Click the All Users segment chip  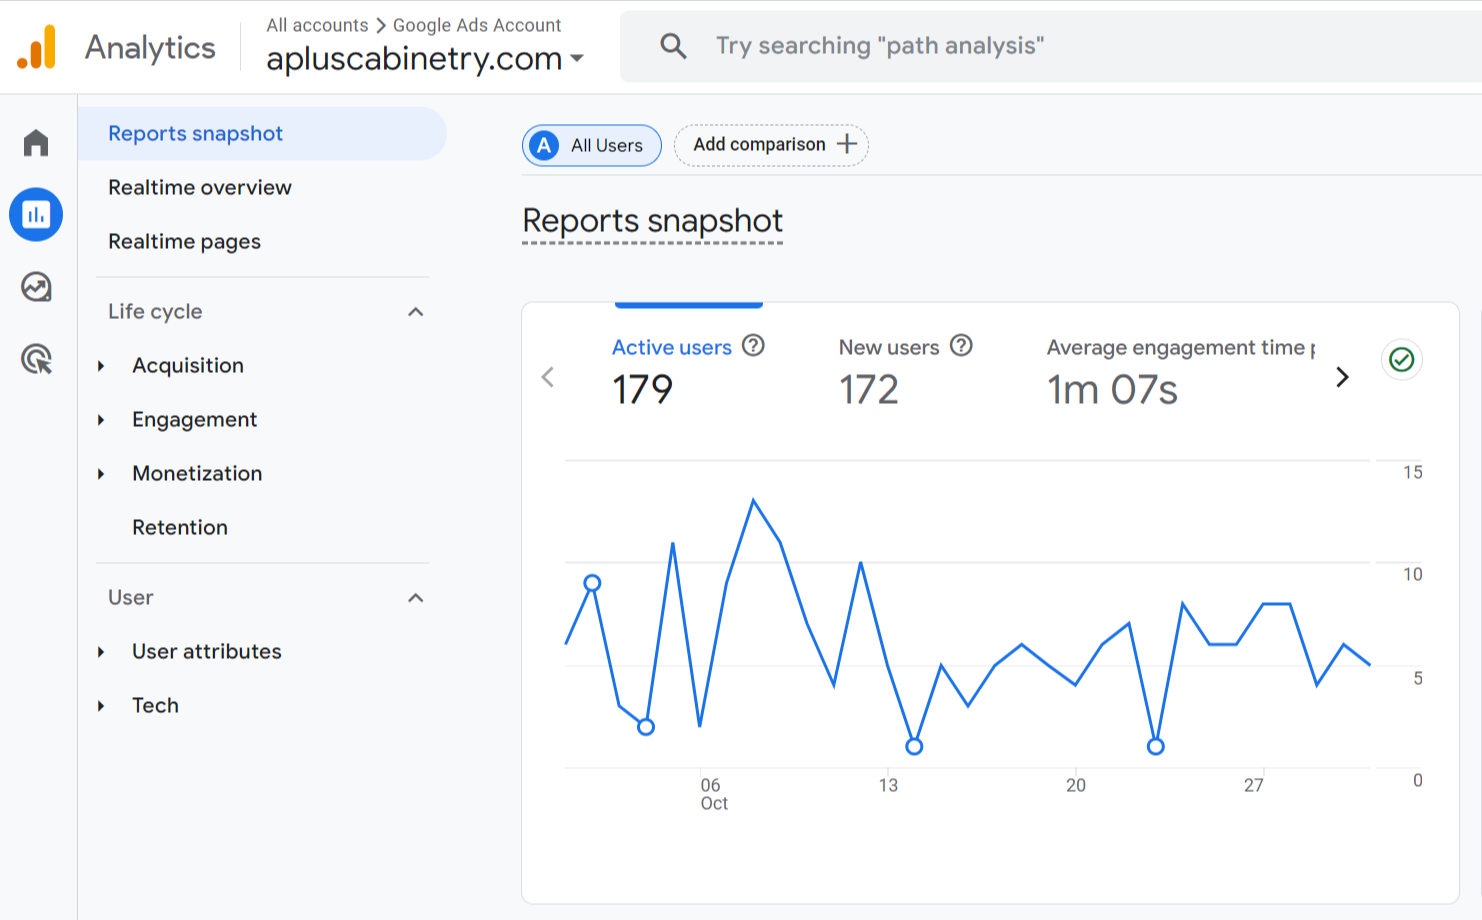pyautogui.click(x=592, y=146)
